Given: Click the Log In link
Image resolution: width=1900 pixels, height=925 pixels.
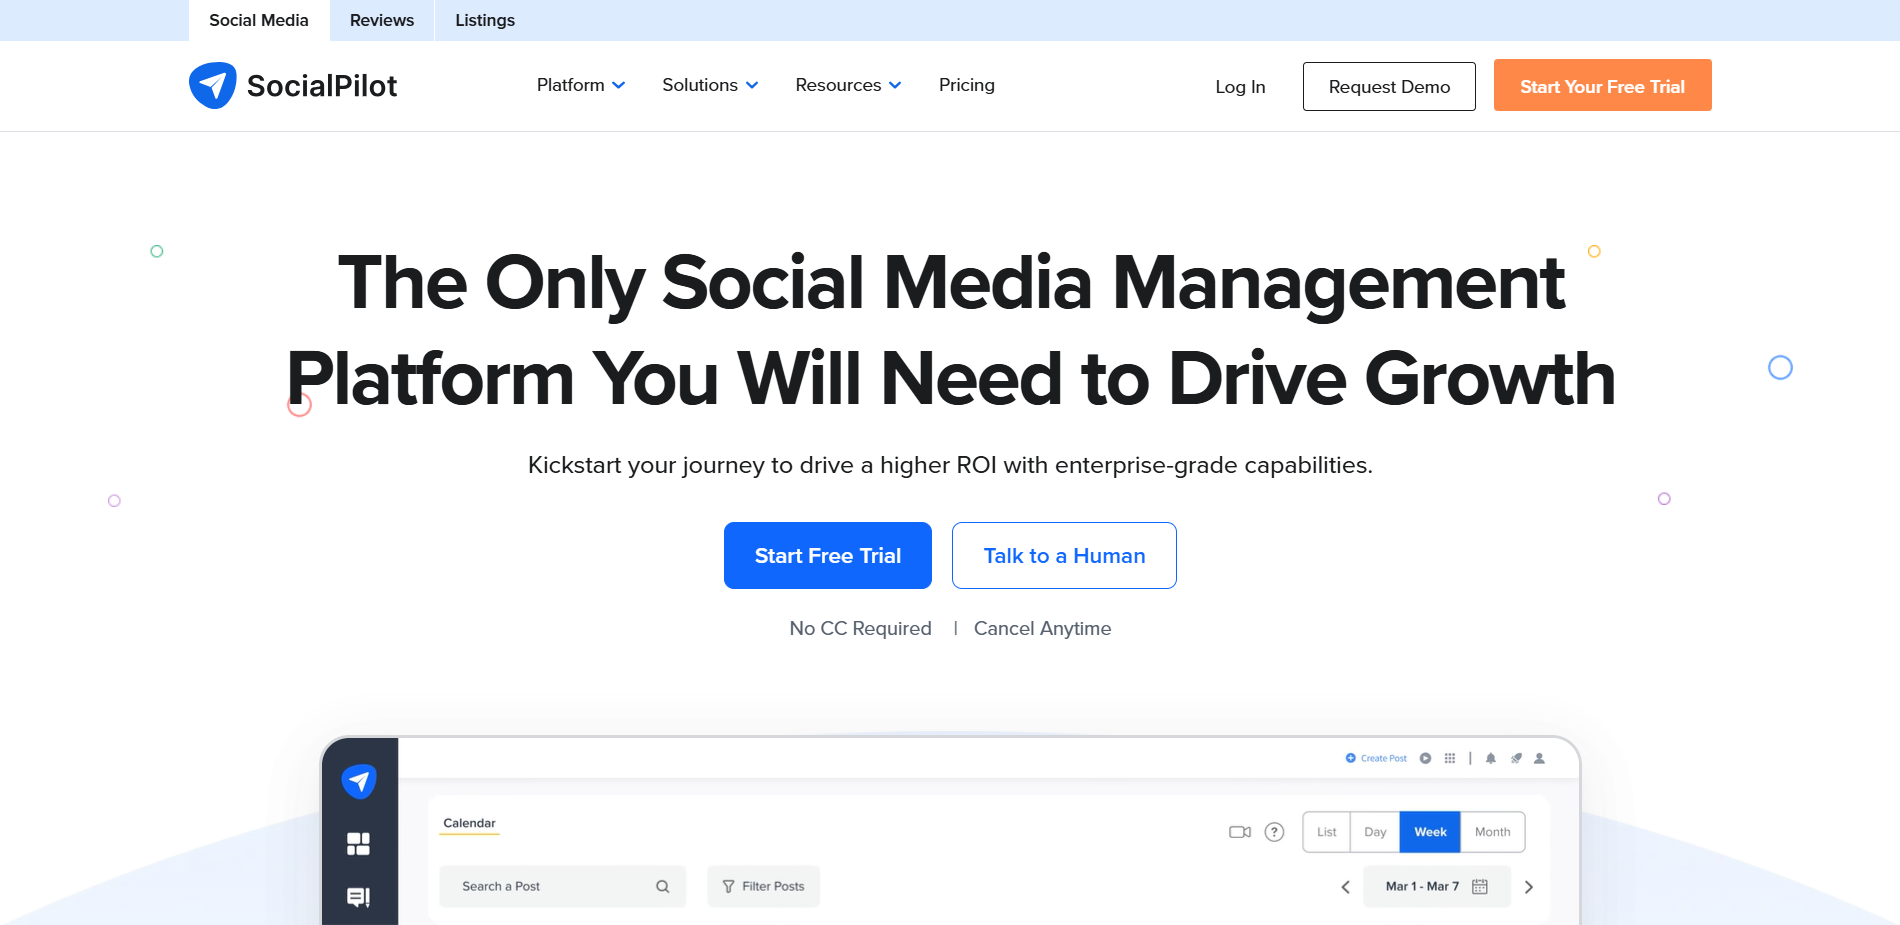Looking at the screenshot, I should (1240, 87).
